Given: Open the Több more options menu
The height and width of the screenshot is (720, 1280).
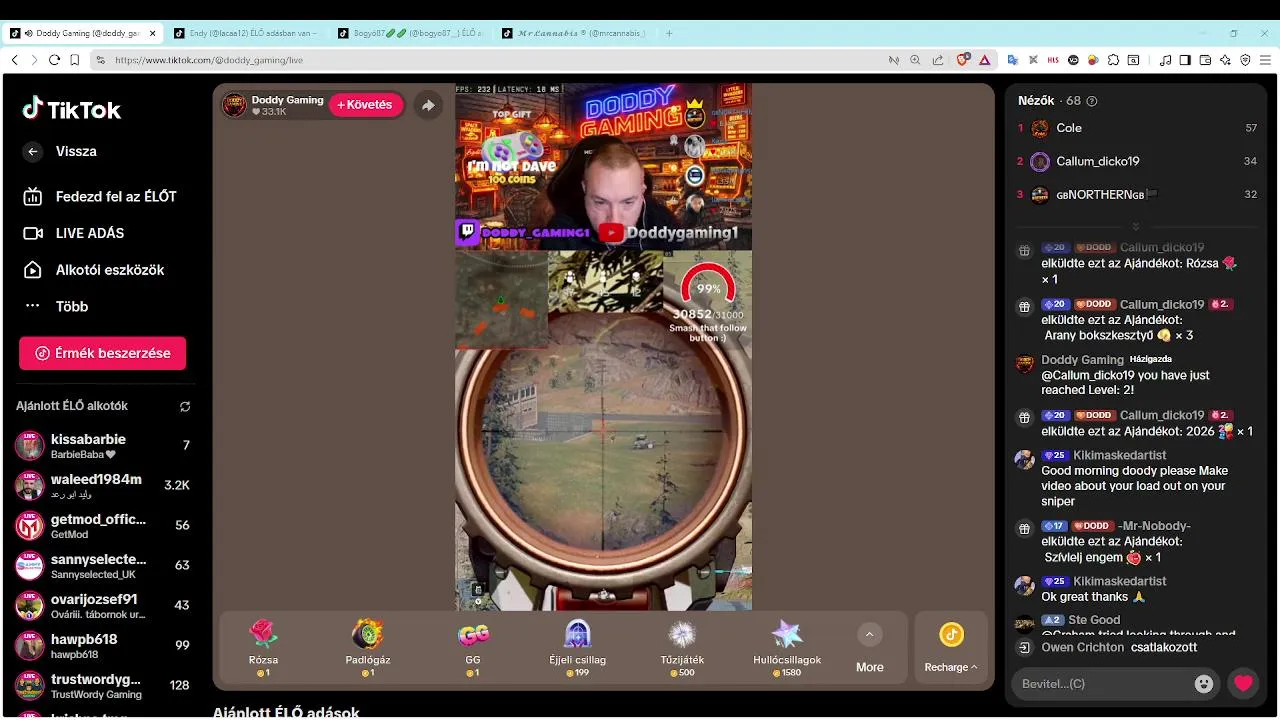Looking at the screenshot, I should point(70,307).
